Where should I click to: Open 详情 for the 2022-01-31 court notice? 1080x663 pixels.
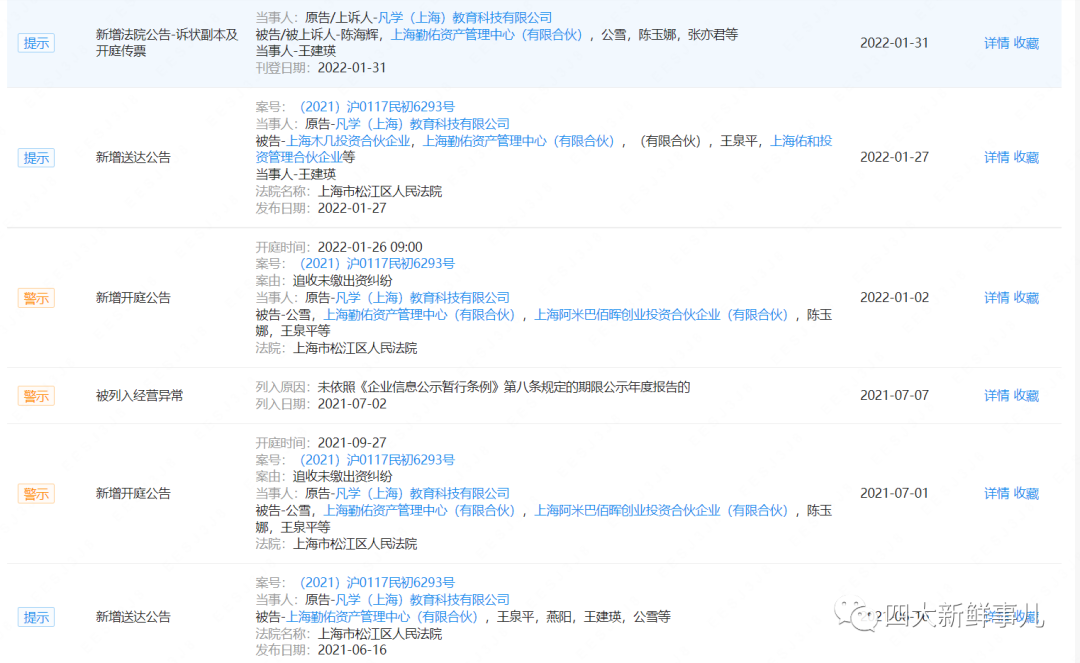pos(996,43)
